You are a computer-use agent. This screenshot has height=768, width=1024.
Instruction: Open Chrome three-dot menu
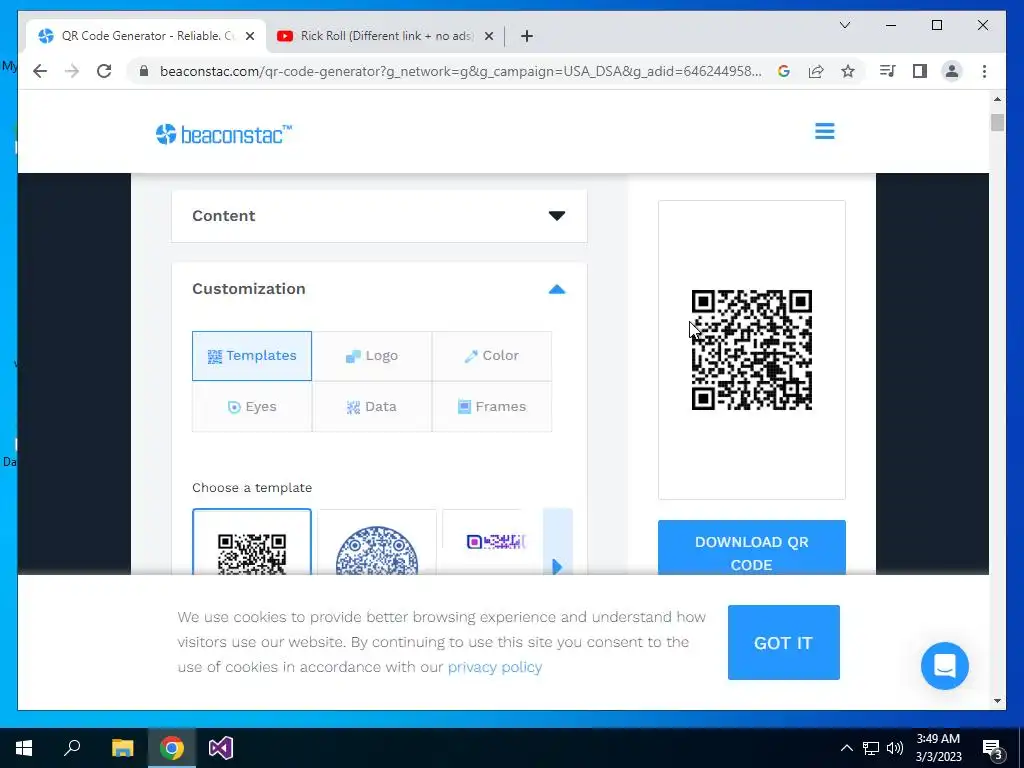pyautogui.click(x=984, y=71)
